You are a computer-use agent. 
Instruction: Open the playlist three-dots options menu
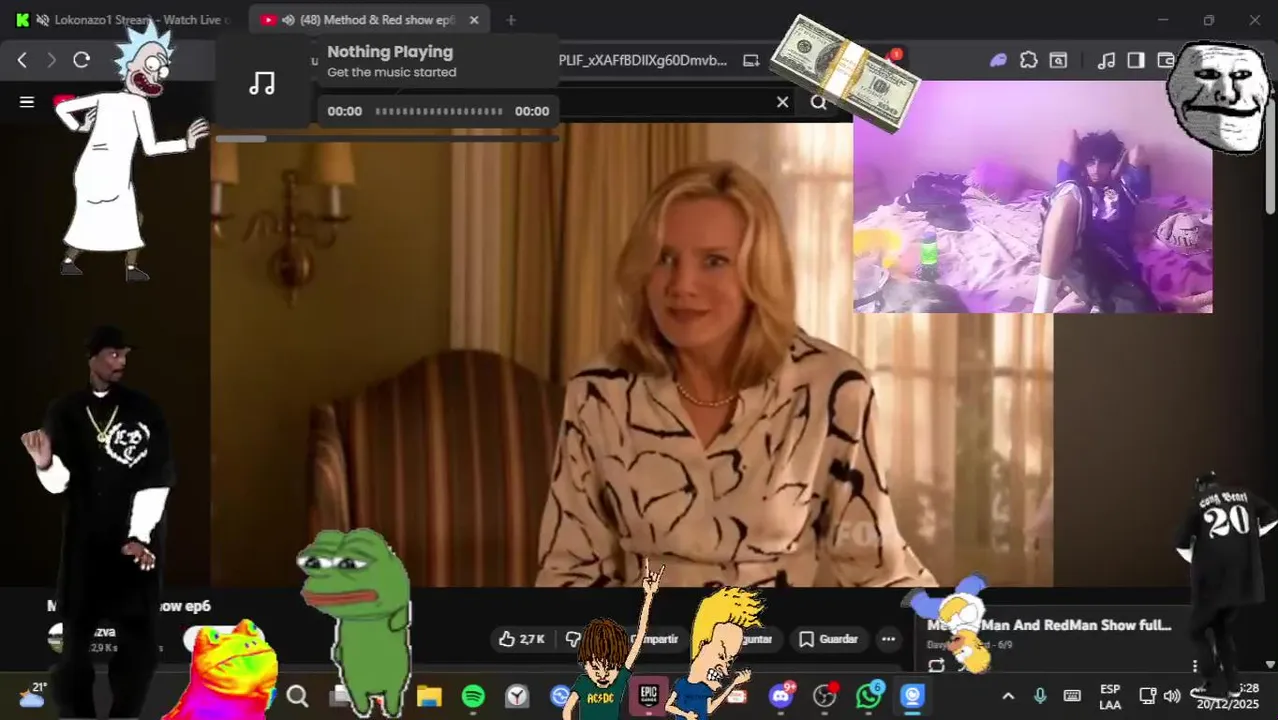(1195, 666)
